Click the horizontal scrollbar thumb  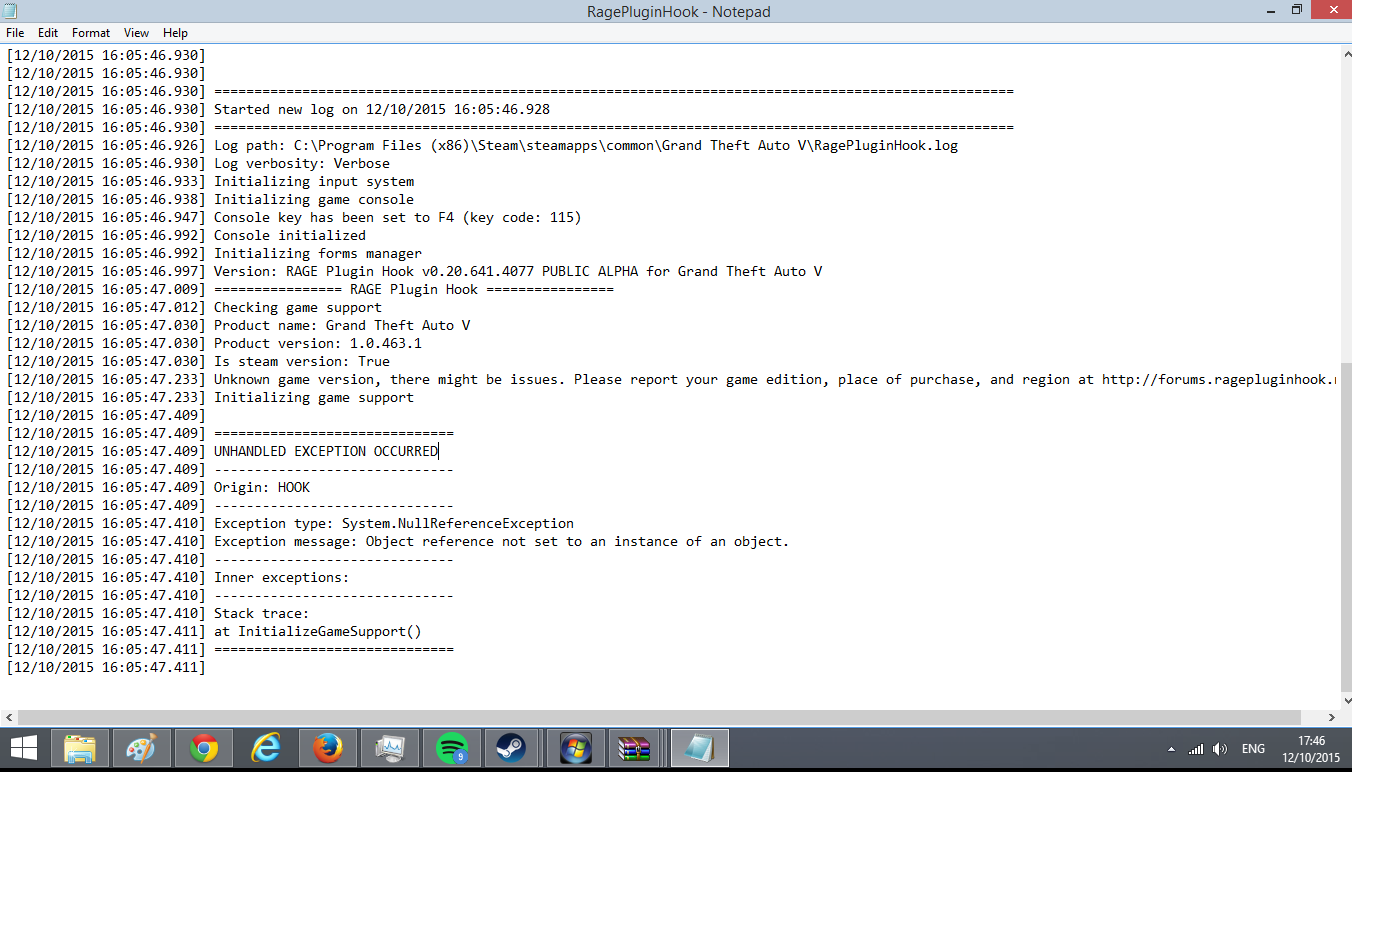(659, 718)
